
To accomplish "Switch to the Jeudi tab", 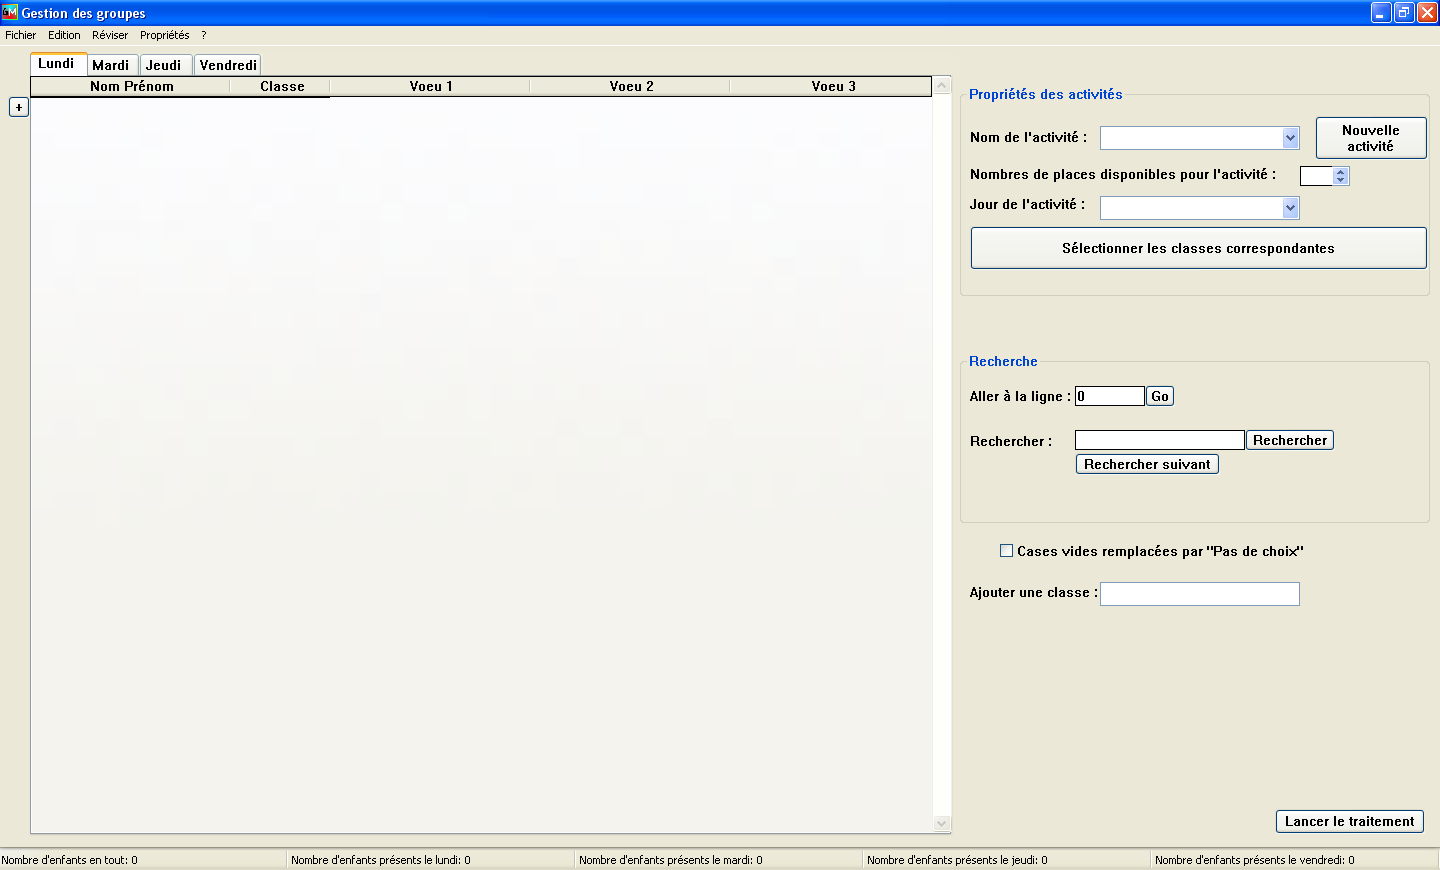I will click(165, 64).
